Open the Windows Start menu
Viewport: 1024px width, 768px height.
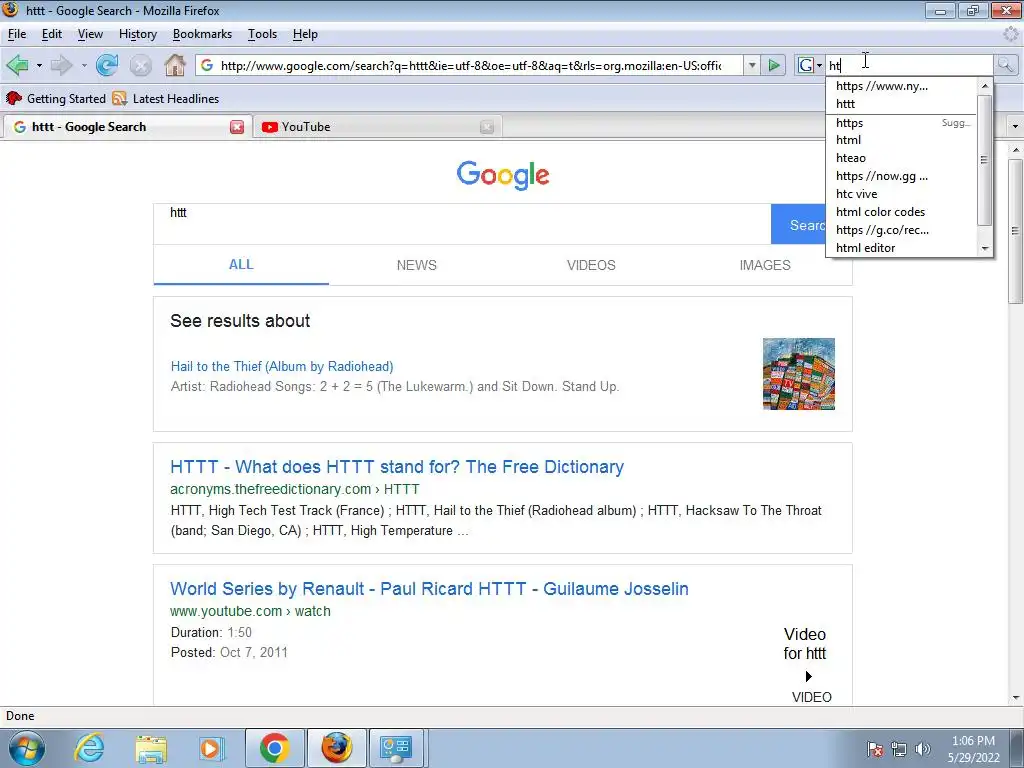tap(26, 748)
